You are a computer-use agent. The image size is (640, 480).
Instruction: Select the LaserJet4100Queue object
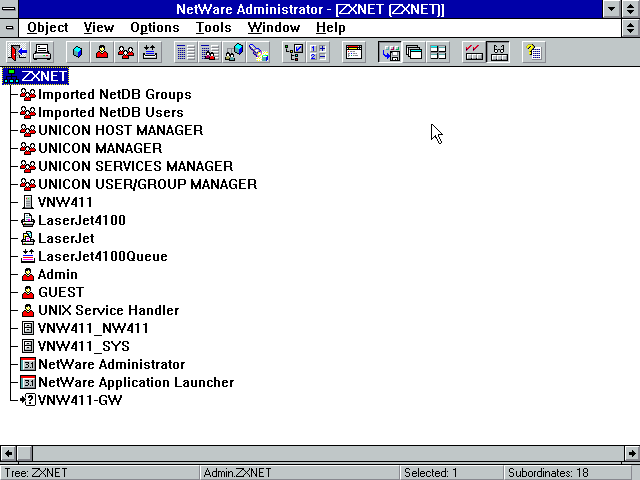coord(102,256)
